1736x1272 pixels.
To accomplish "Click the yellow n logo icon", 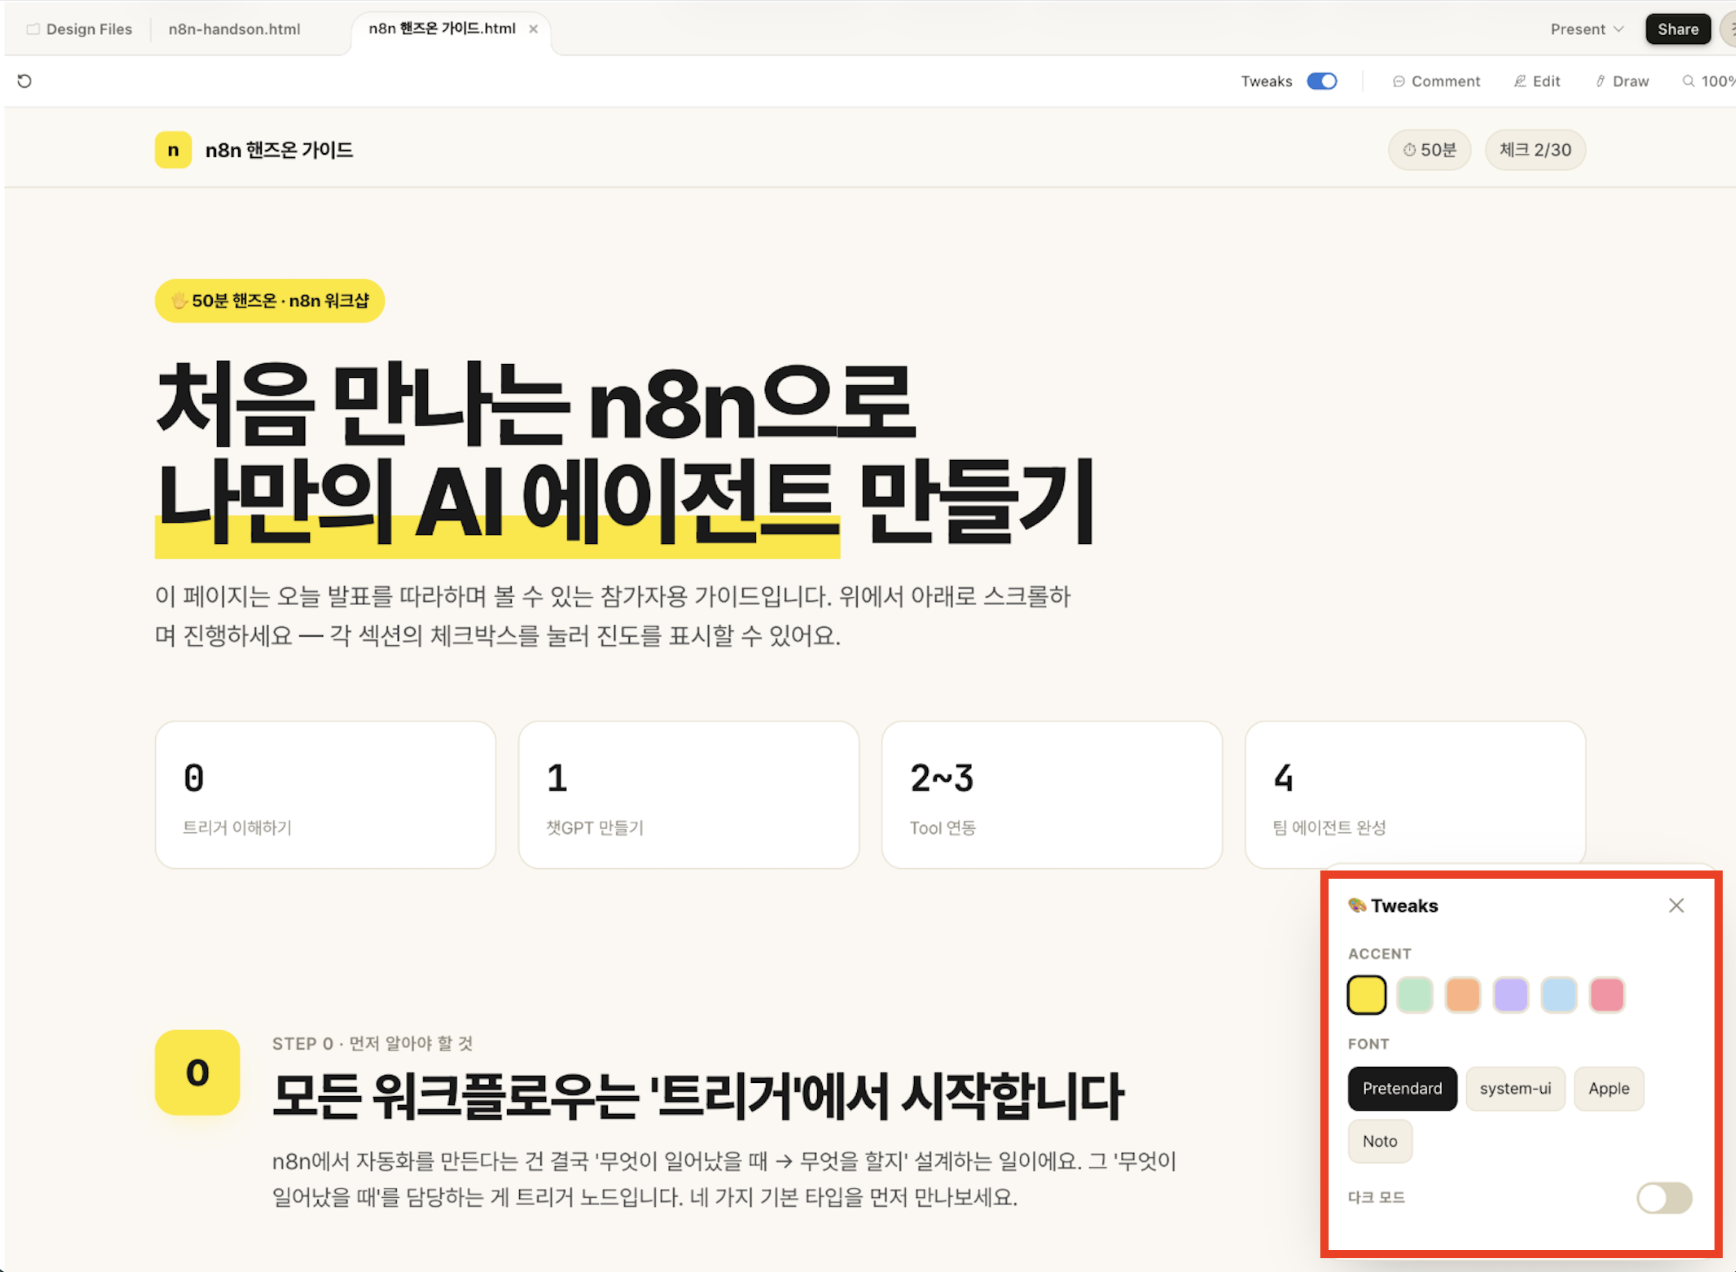I will pyautogui.click(x=173, y=150).
